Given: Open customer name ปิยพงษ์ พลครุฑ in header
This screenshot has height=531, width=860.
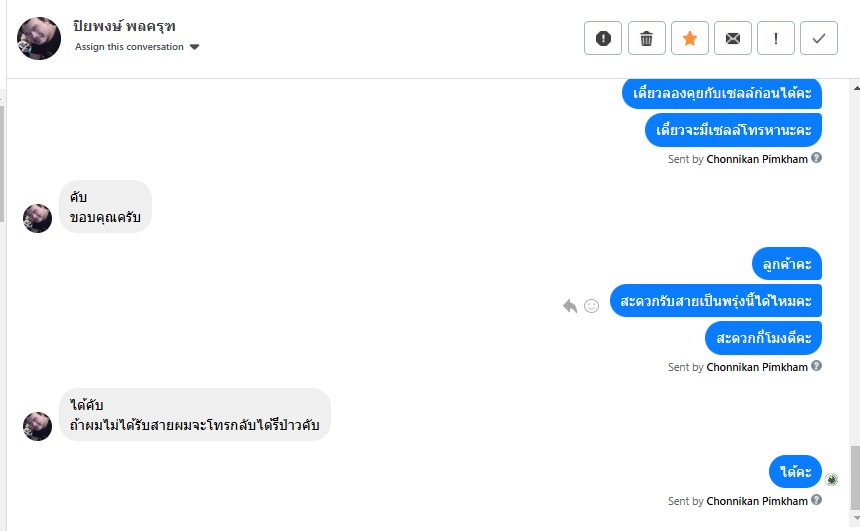Looking at the screenshot, I should [118, 26].
